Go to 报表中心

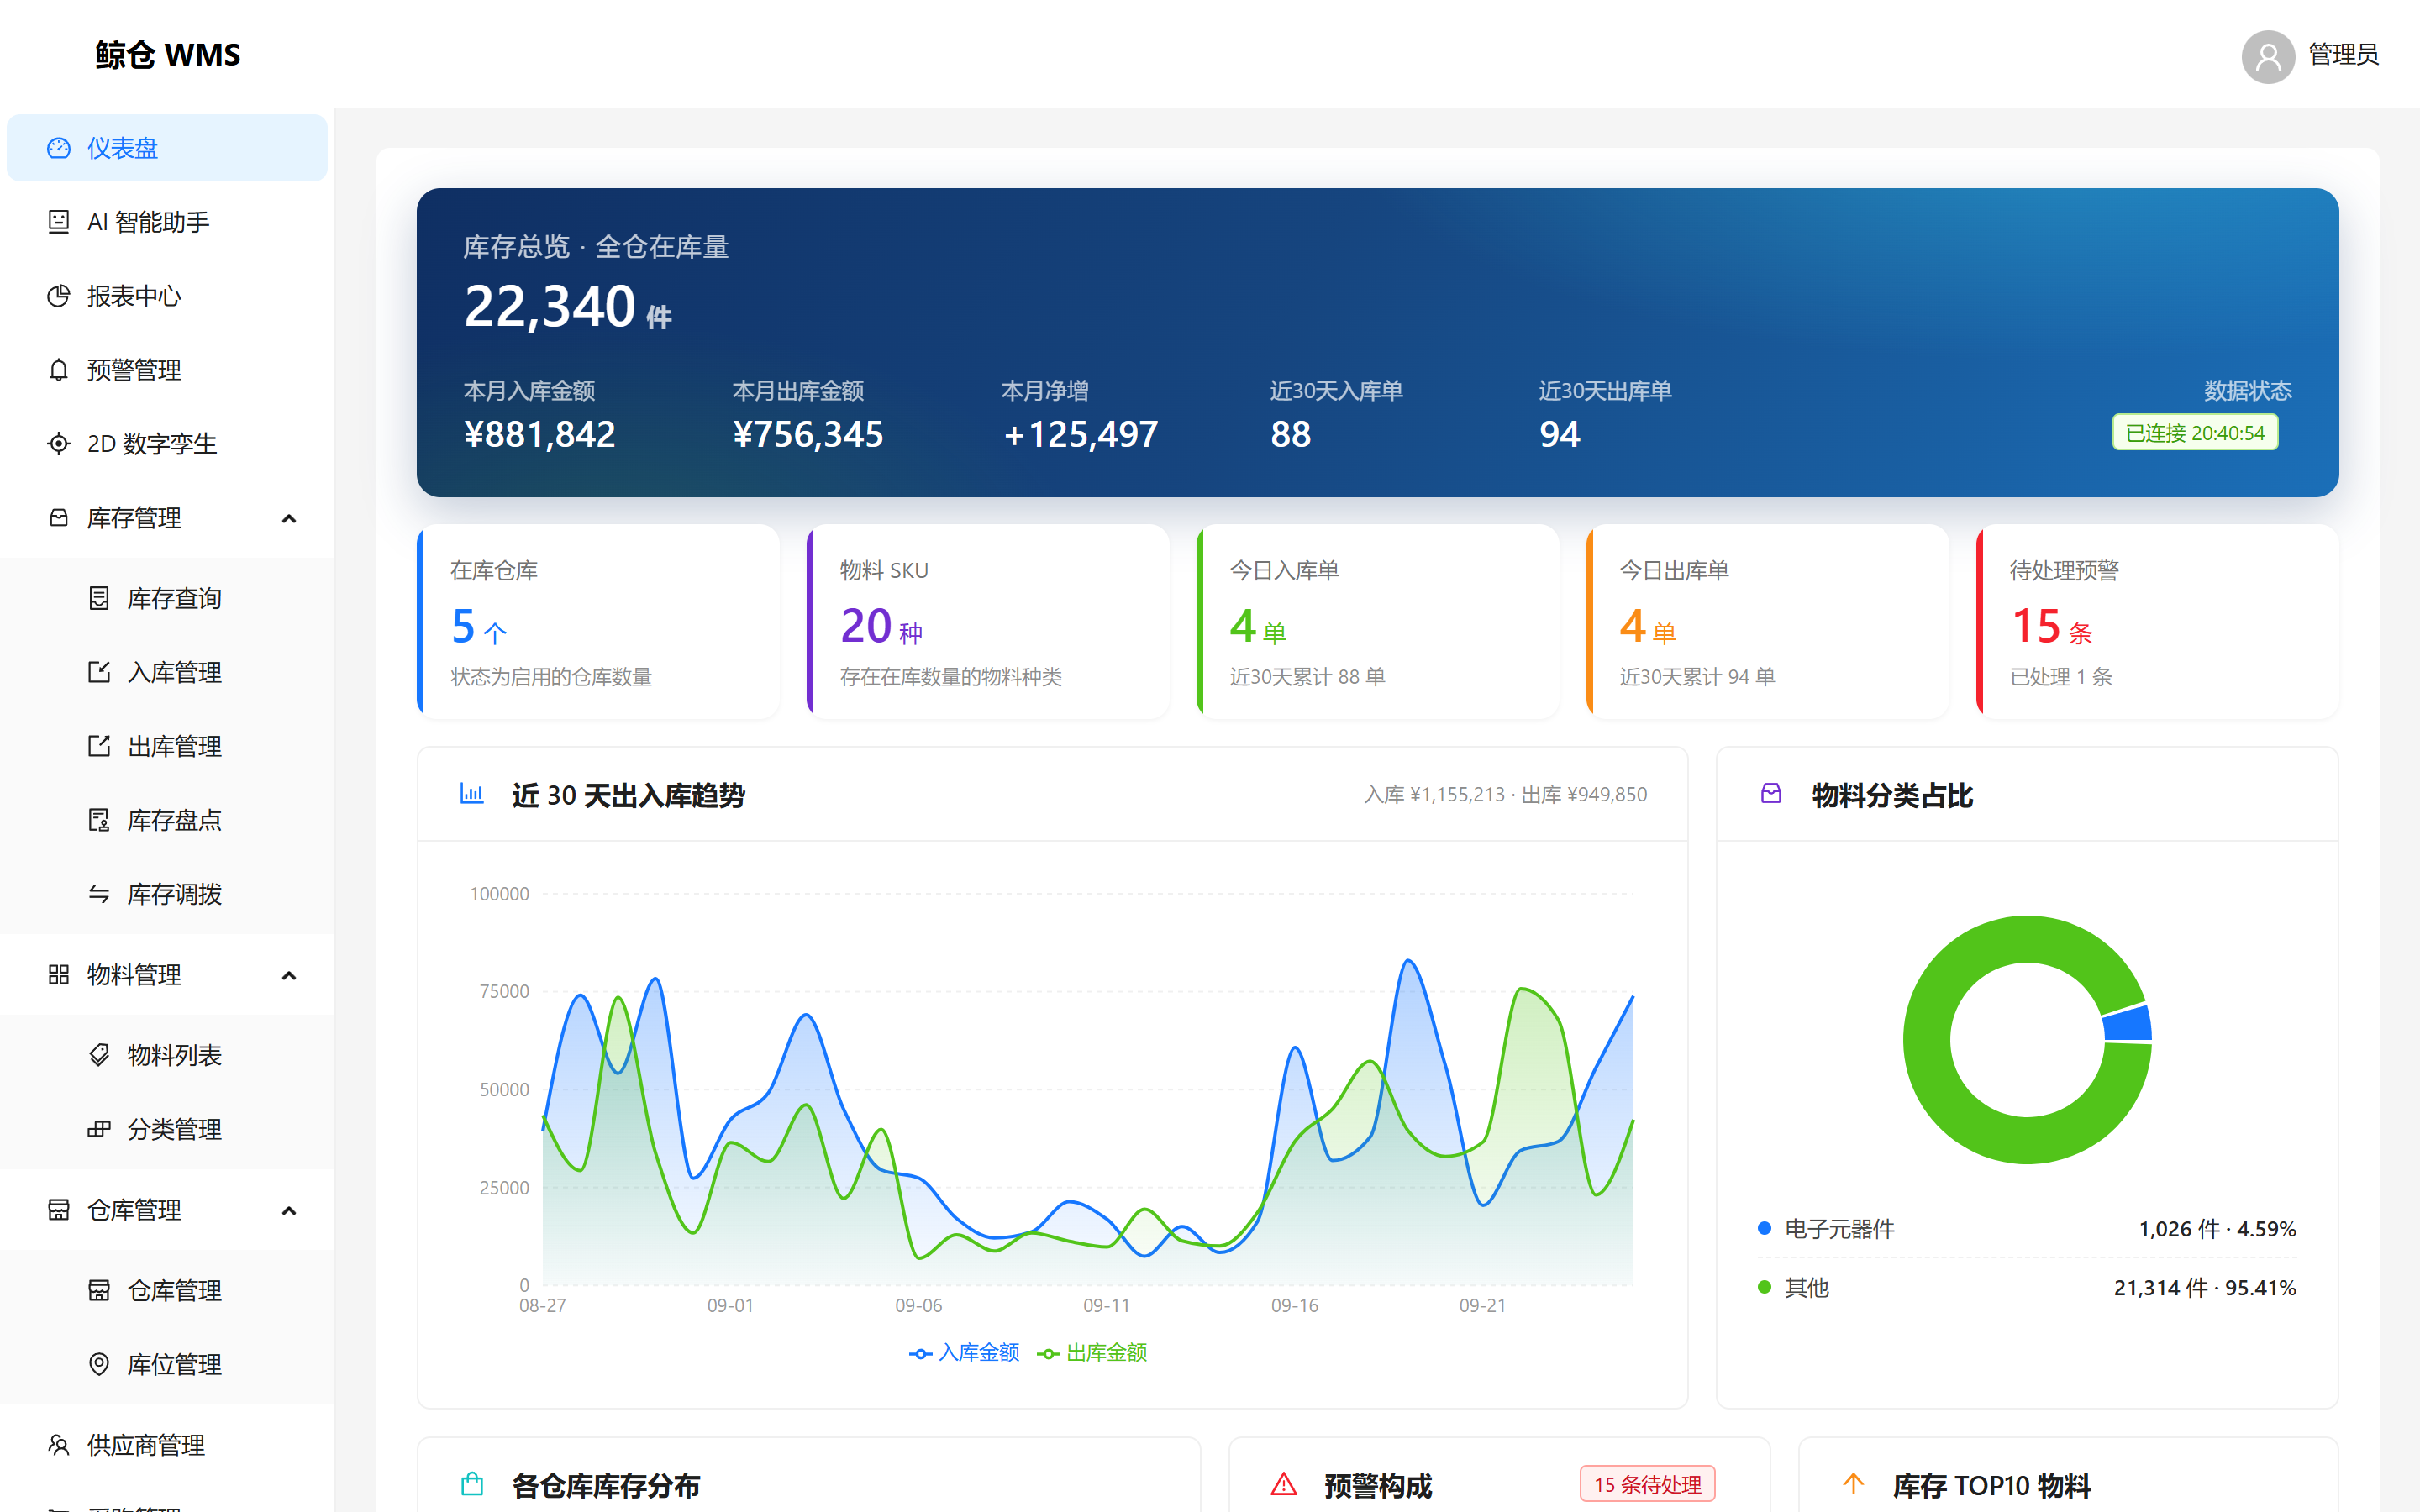167,296
